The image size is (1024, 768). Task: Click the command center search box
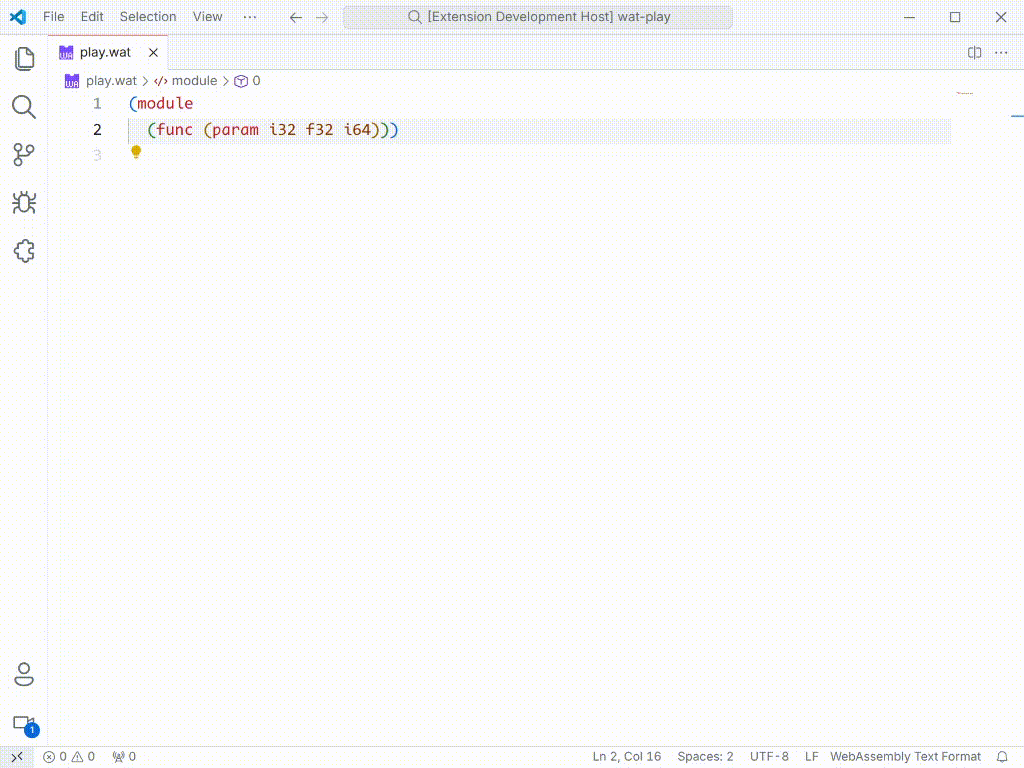(x=538, y=17)
